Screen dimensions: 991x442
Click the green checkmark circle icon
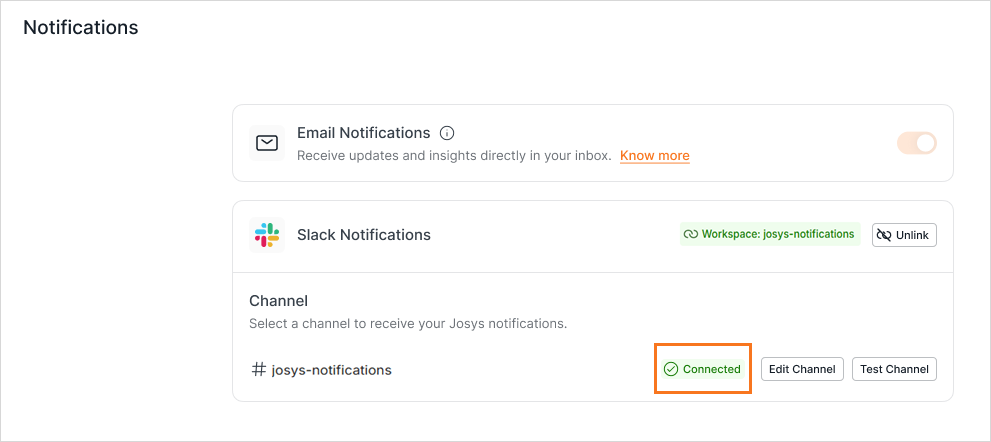click(x=671, y=369)
